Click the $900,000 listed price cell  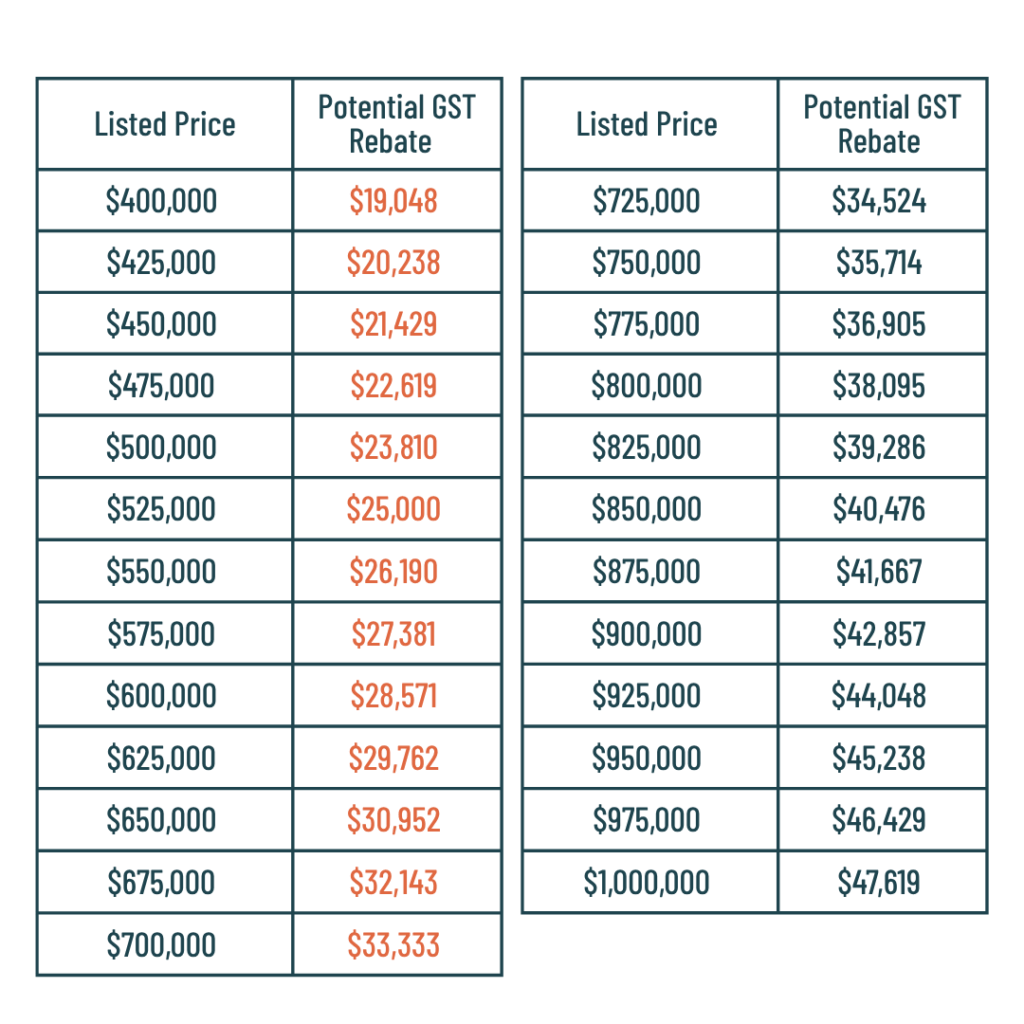(x=650, y=633)
